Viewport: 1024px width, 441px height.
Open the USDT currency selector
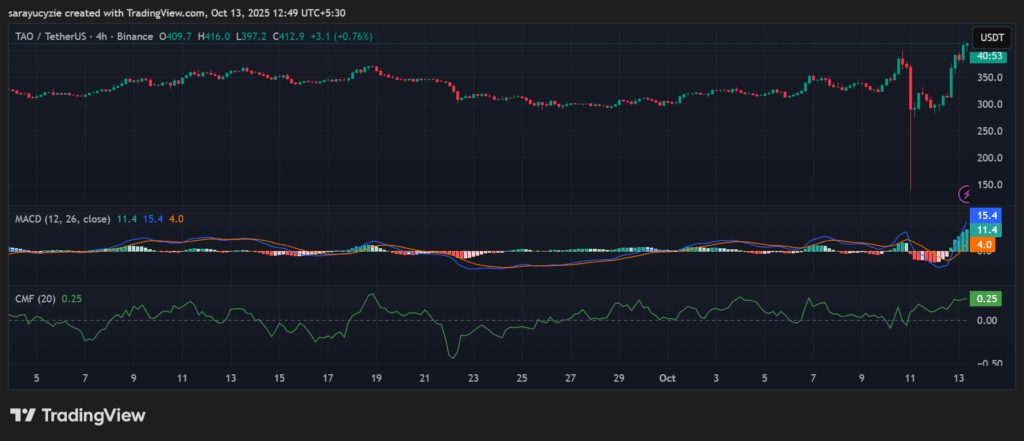[990, 37]
